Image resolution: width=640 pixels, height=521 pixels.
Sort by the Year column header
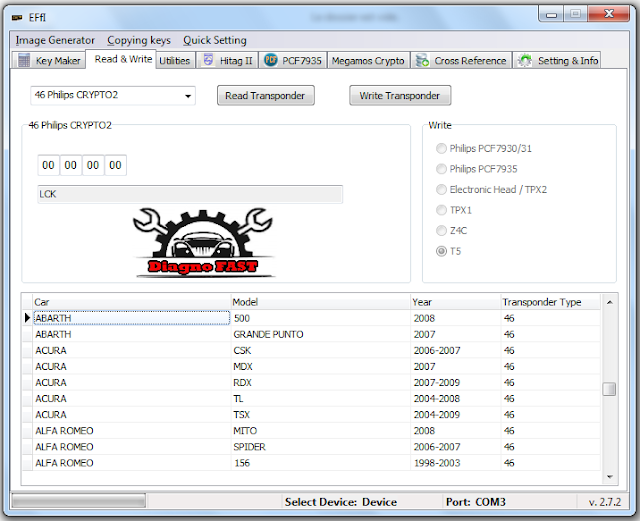click(456, 302)
